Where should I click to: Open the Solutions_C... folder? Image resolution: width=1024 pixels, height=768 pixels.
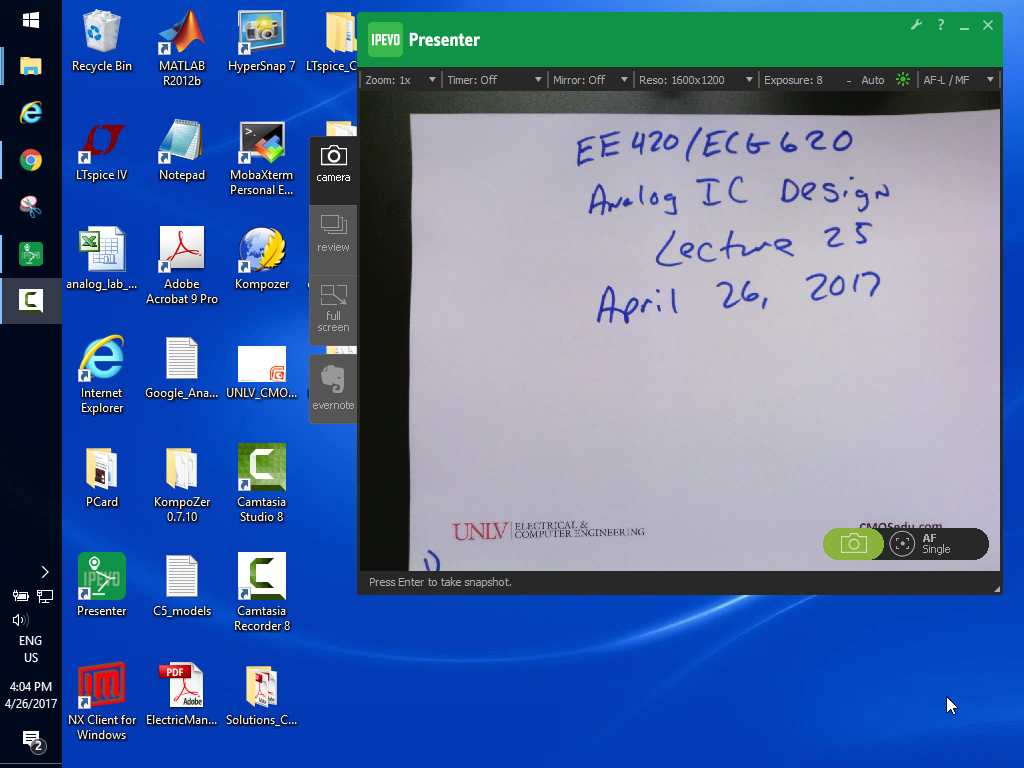click(x=261, y=695)
